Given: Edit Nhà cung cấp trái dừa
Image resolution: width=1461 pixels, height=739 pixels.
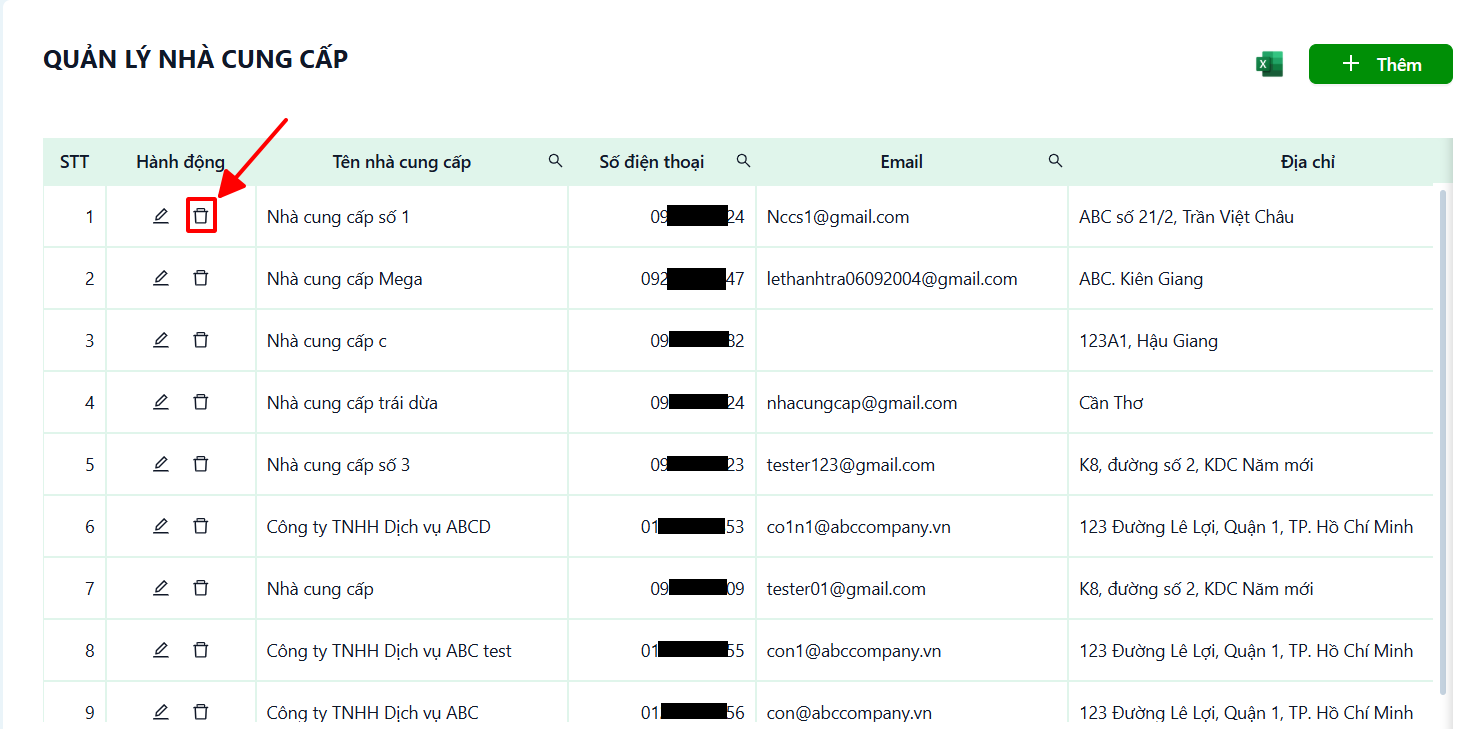Looking at the screenshot, I should [x=161, y=402].
